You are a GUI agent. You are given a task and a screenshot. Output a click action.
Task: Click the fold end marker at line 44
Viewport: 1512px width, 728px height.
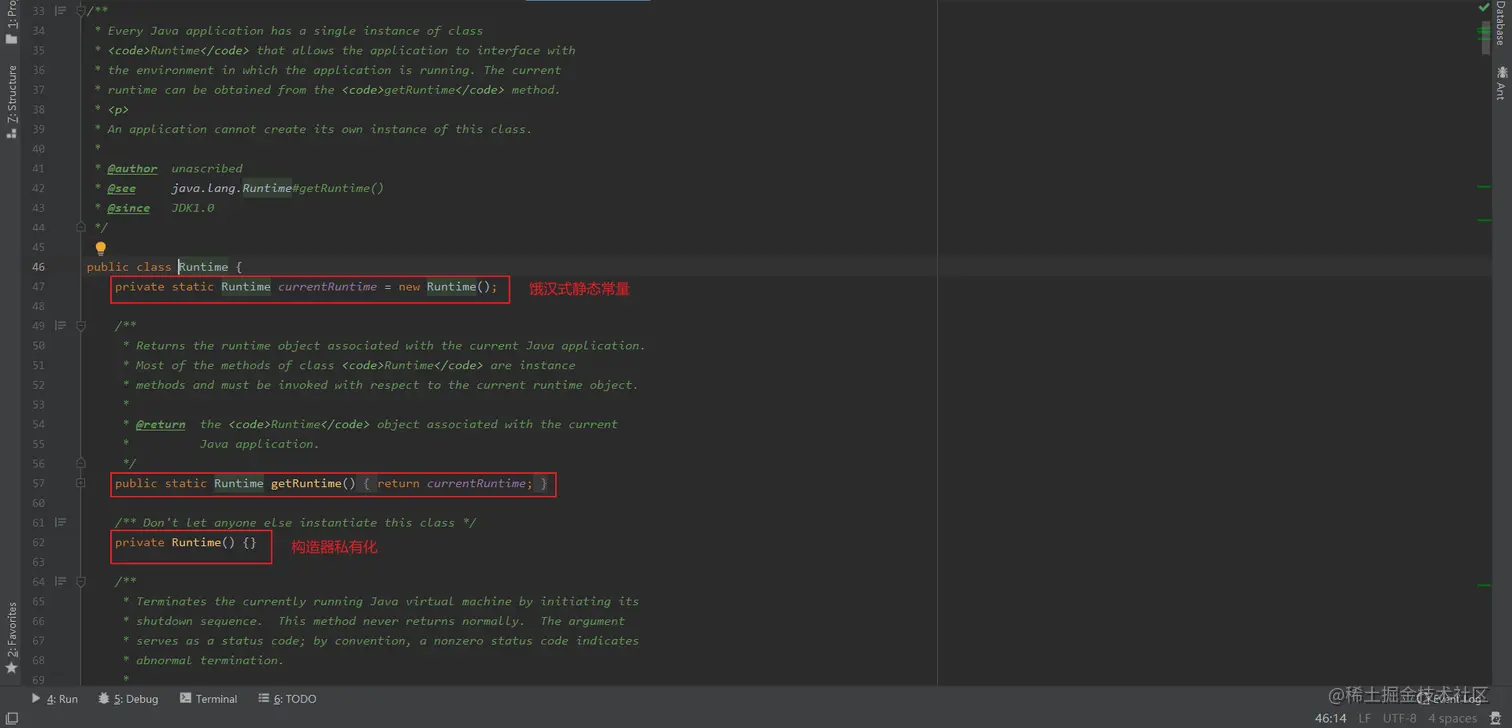[81, 227]
